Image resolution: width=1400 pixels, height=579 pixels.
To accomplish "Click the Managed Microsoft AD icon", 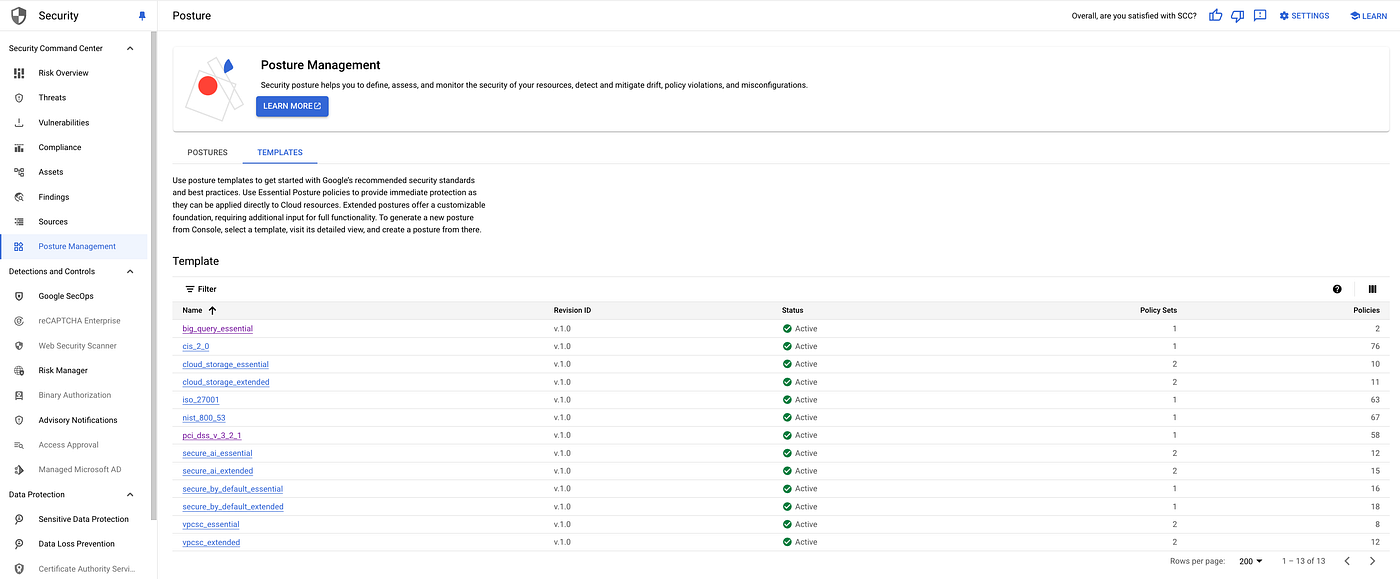I will tap(19, 470).
